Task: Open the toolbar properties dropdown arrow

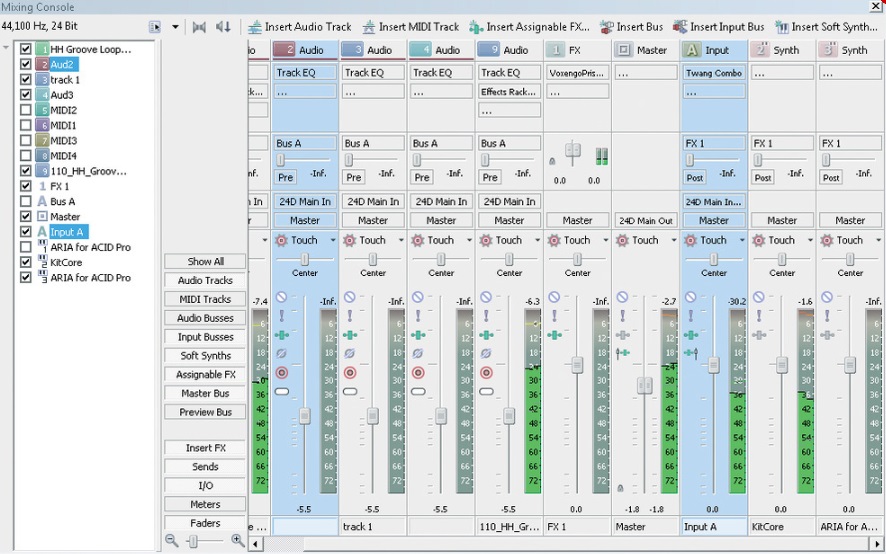Action: click(x=176, y=27)
